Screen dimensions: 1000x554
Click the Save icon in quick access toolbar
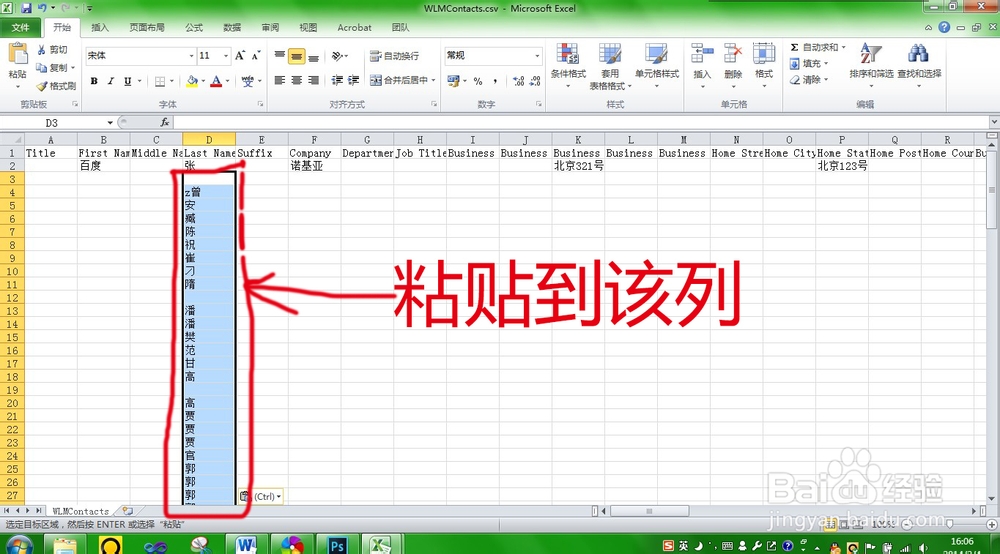pyautogui.click(x=26, y=8)
